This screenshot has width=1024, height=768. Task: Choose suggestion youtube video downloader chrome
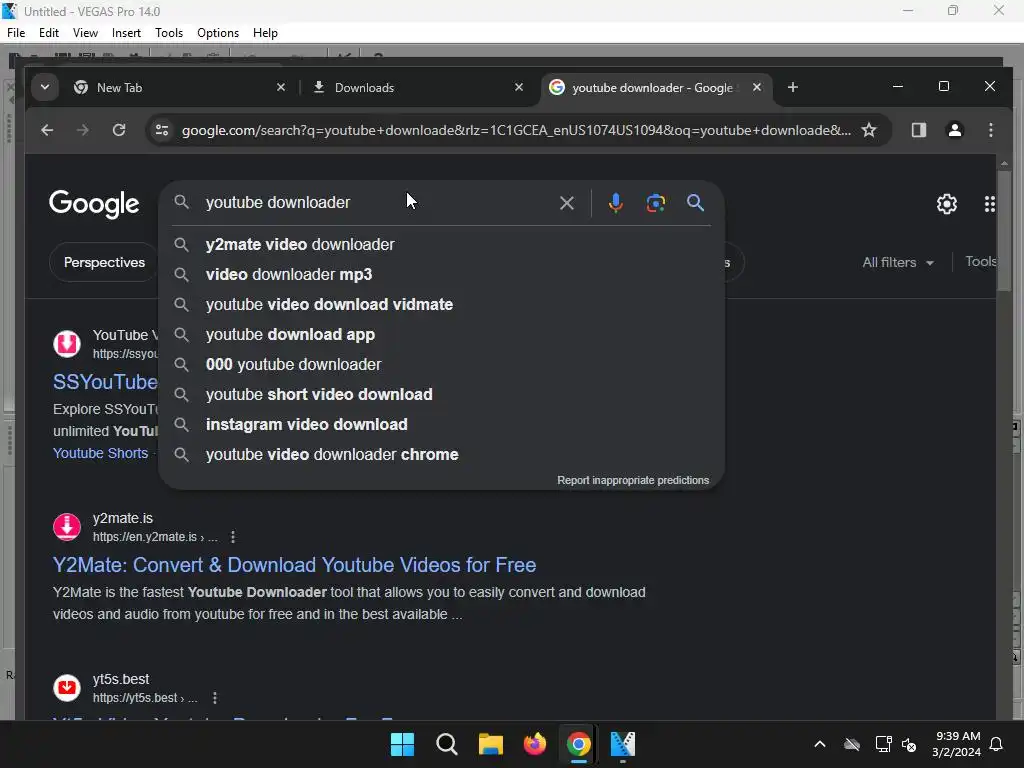(x=441, y=455)
